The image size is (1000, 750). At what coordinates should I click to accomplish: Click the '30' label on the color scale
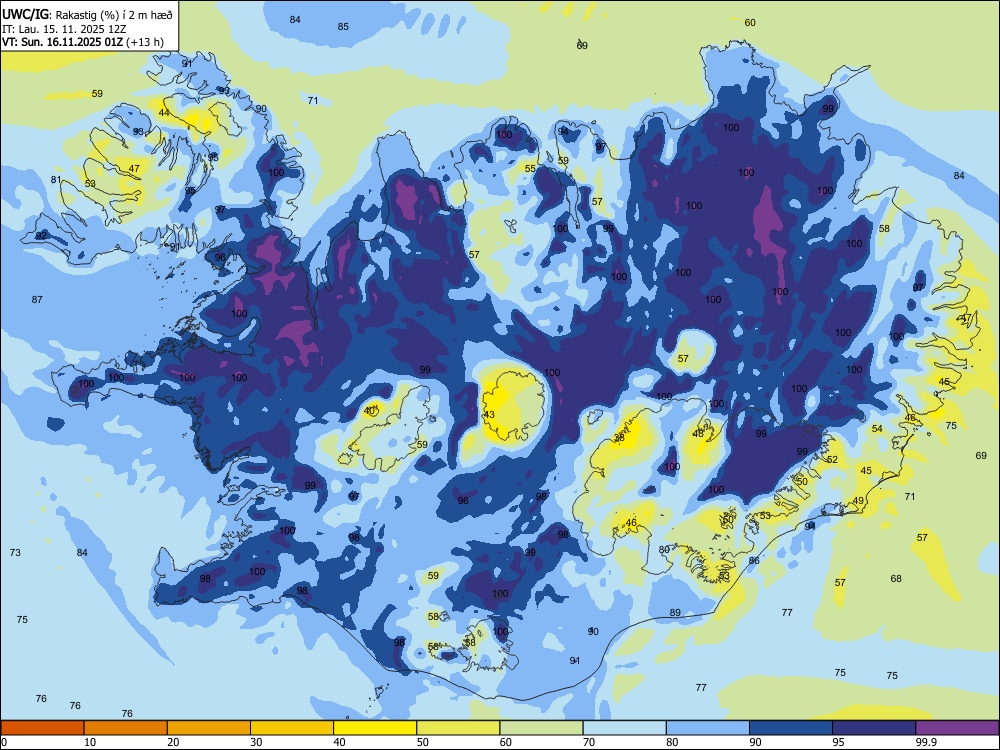[256, 742]
